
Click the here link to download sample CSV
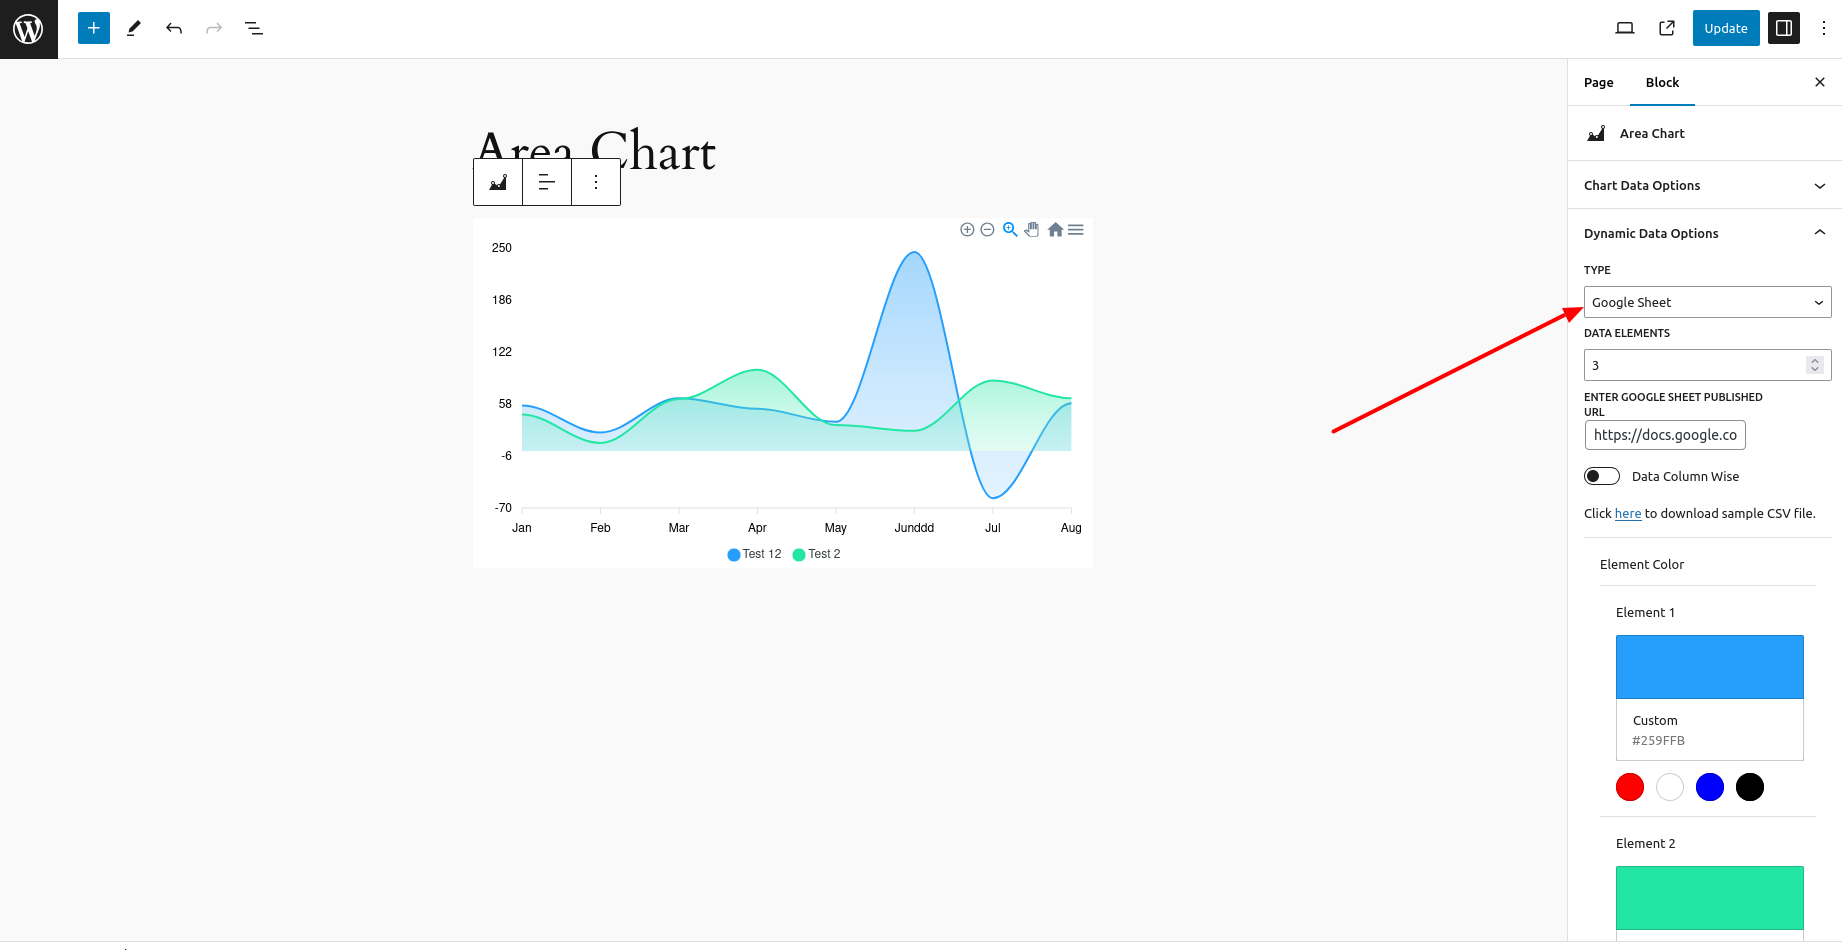(x=1627, y=513)
